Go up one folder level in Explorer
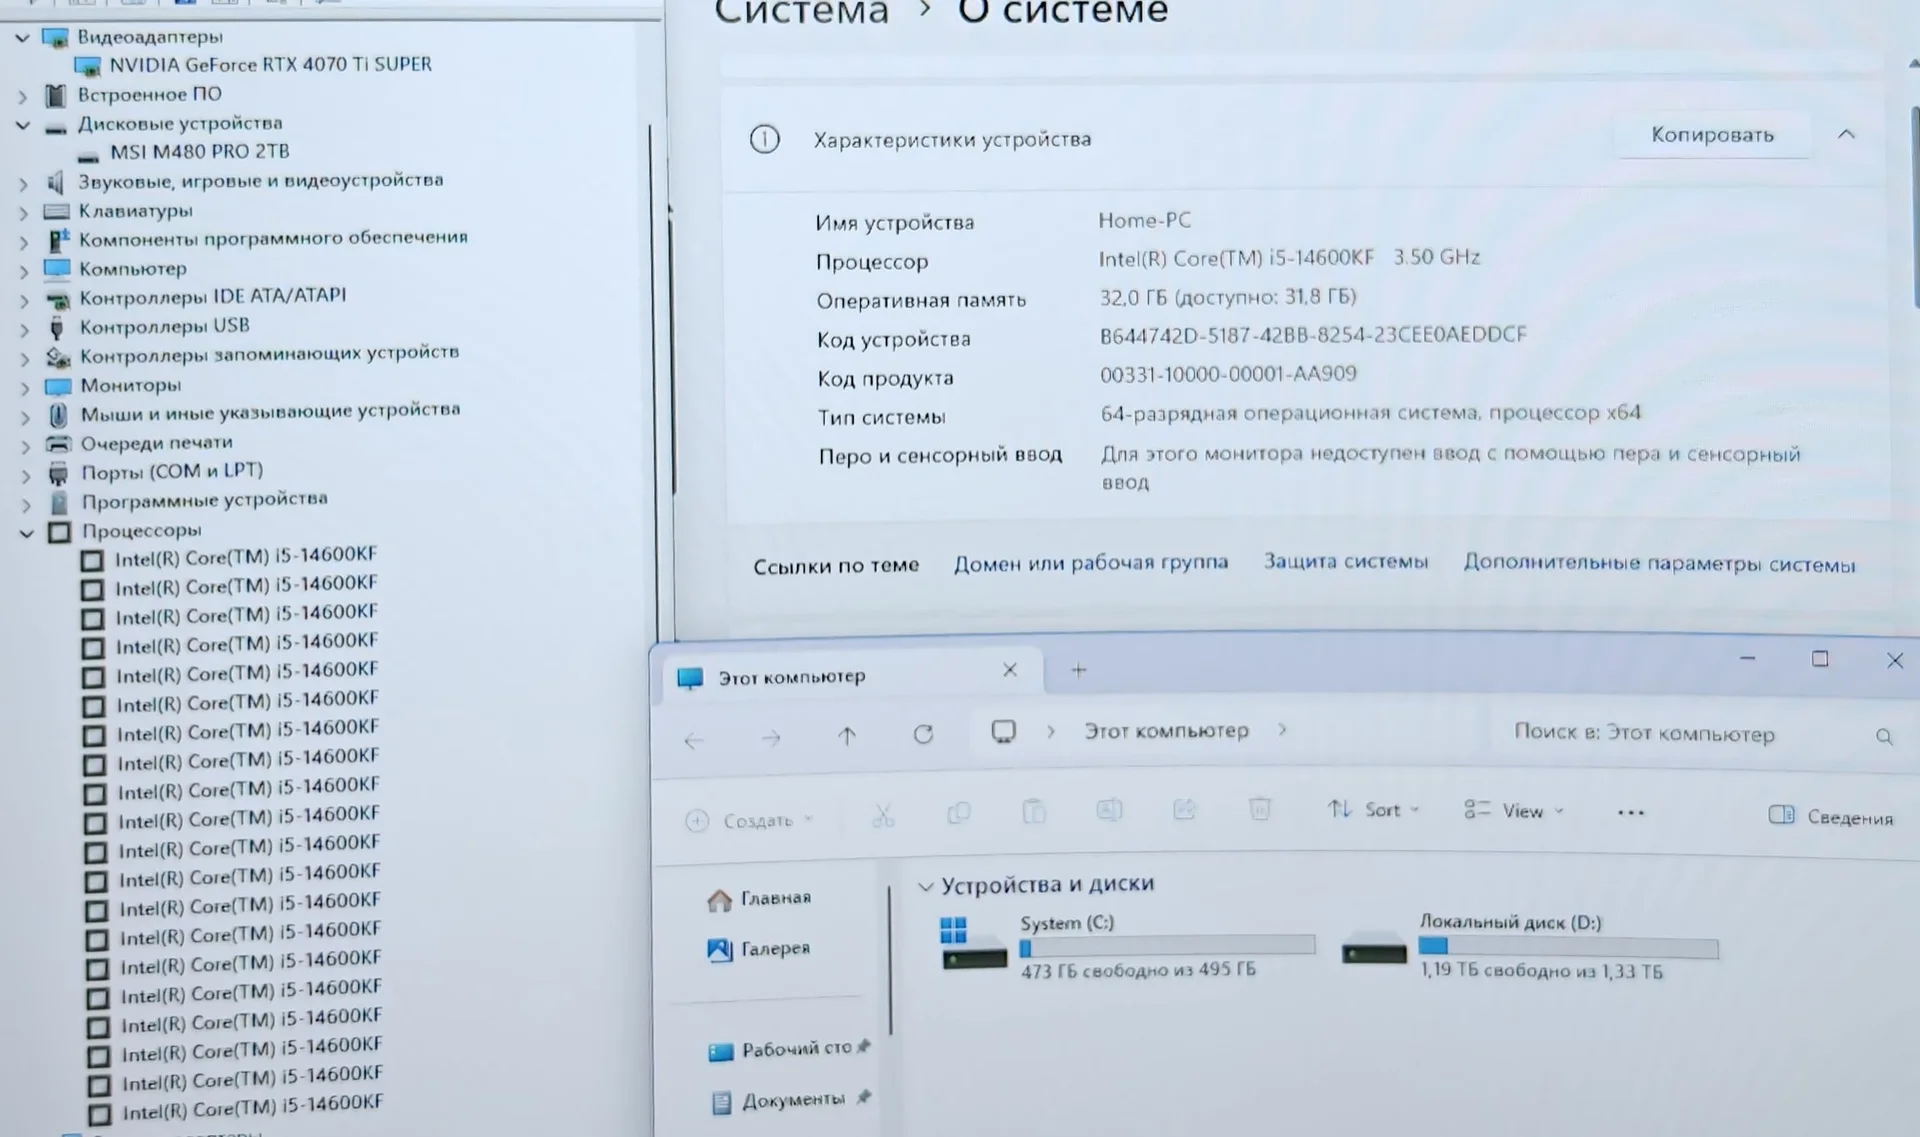This screenshot has height=1137, width=1920. 847,737
